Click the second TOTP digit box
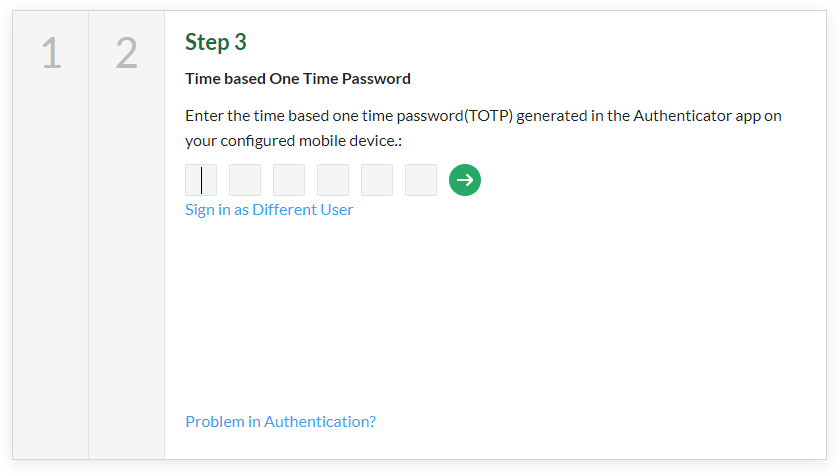840x475 pixels. [245, 180]
